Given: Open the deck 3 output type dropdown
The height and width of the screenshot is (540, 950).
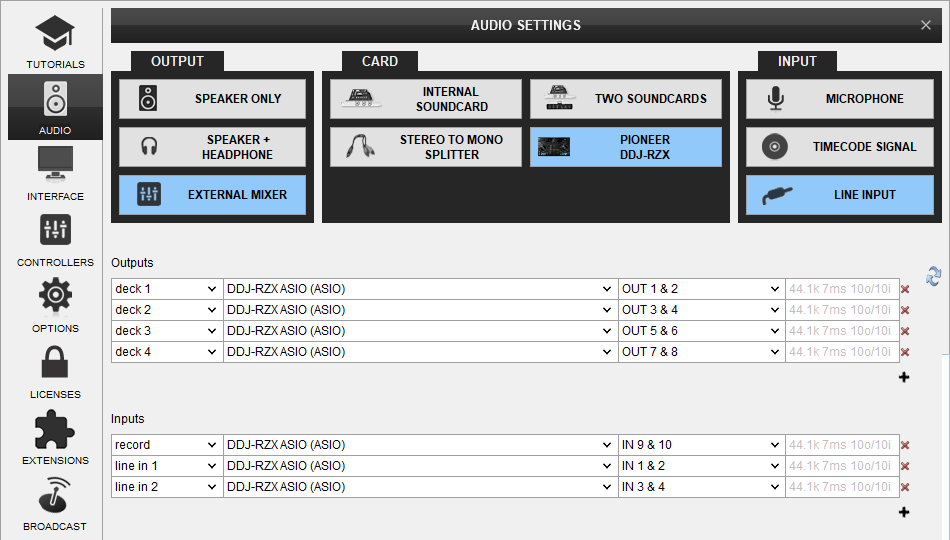Looking at the screenshot, I should [167, 331].
